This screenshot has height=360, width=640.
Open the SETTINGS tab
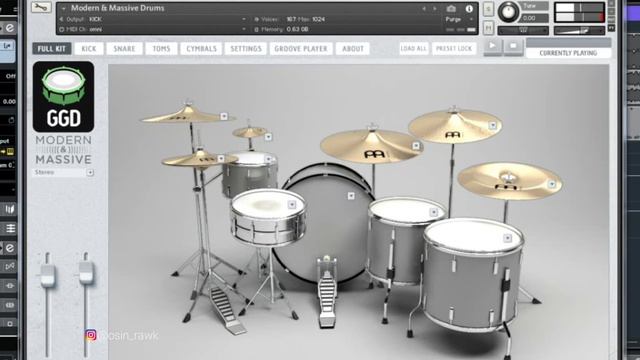coord(246,49)
